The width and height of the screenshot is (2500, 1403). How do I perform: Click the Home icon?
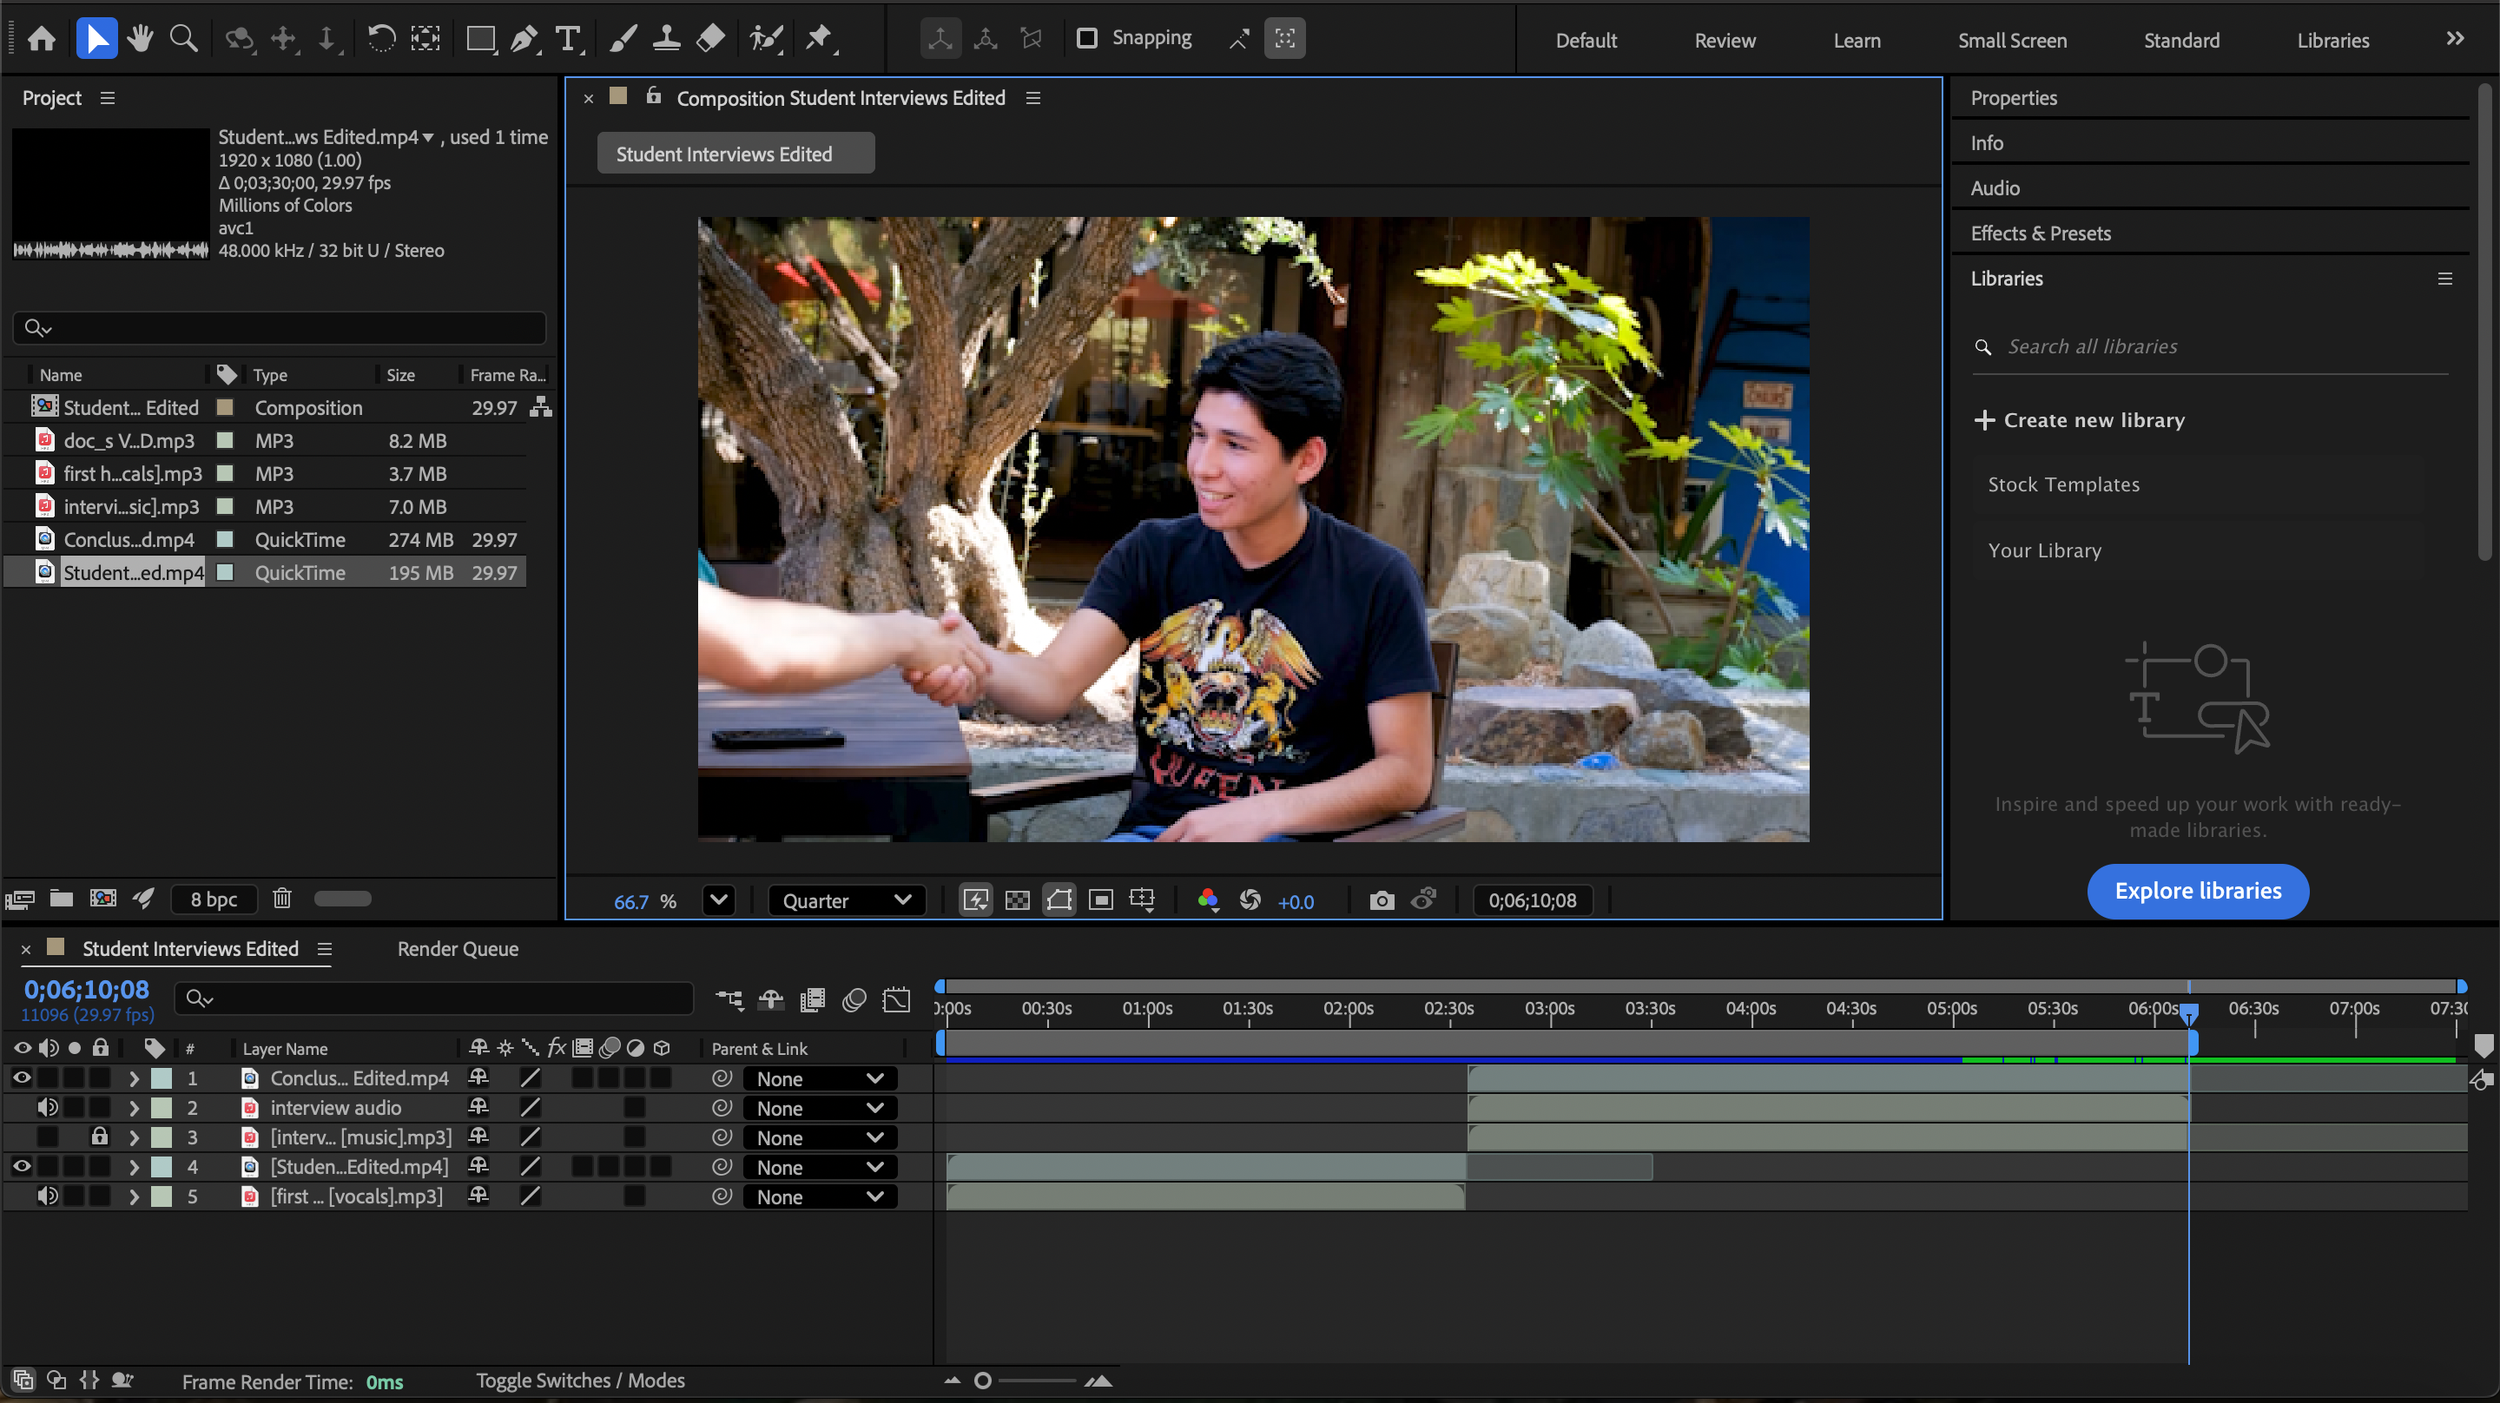(x=42, y=39)
